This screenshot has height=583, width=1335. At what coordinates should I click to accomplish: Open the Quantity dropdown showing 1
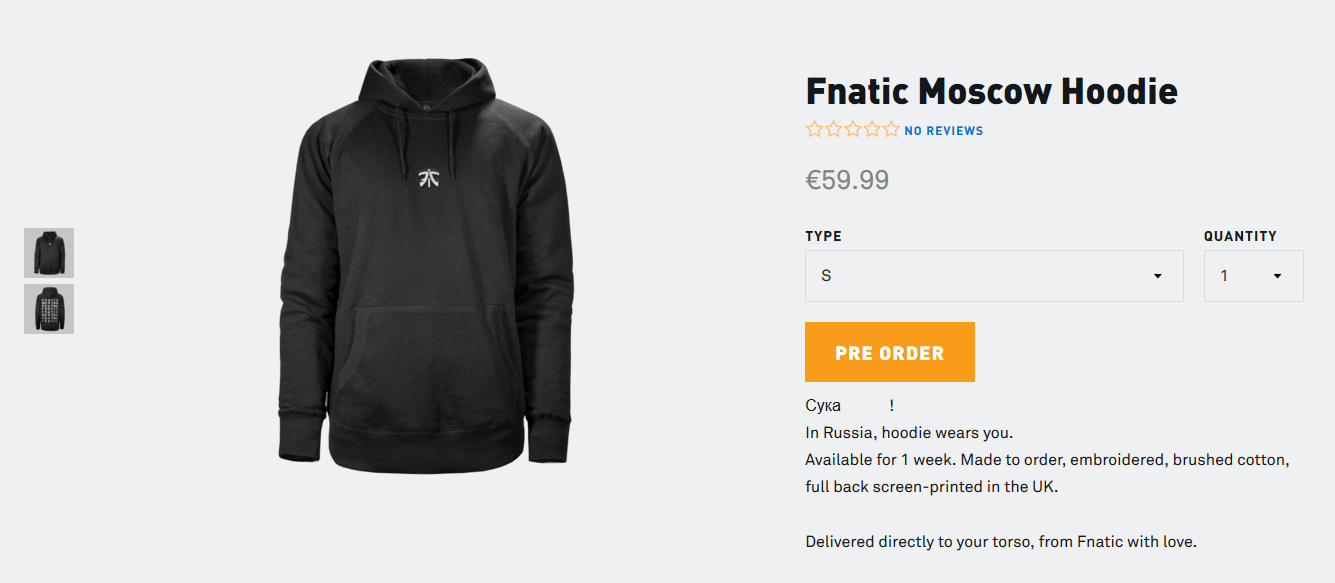click(x=1254, y=276)
